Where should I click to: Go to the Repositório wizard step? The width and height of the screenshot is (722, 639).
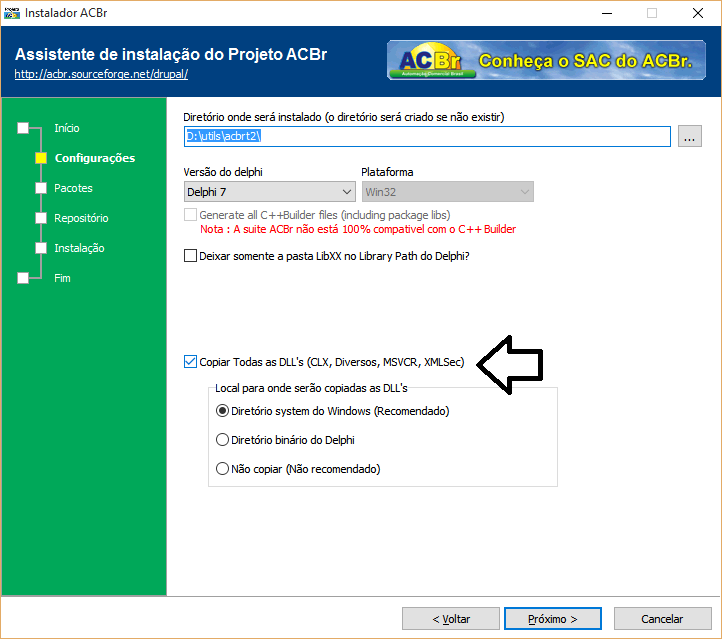[x=81, y=218]
